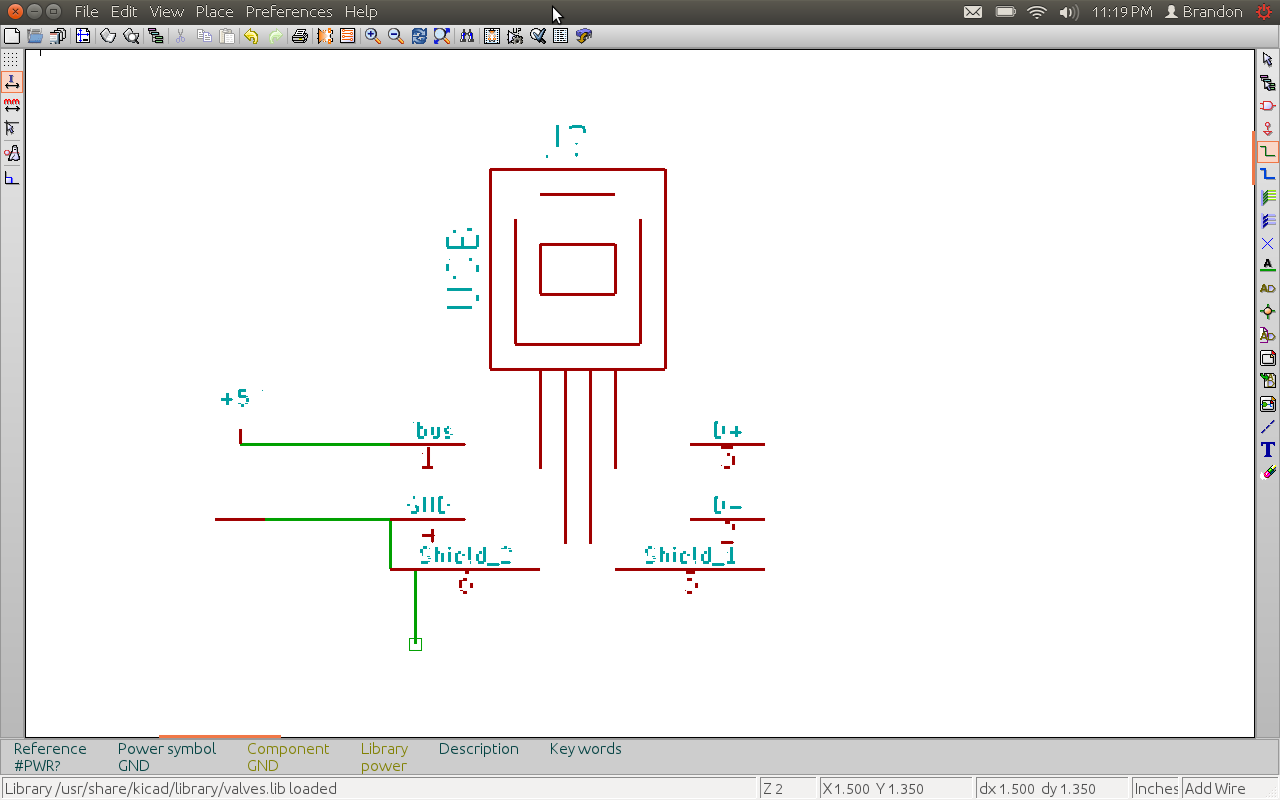Select the Place wire tool
1280x800 pixels.
click(1268, 152)
